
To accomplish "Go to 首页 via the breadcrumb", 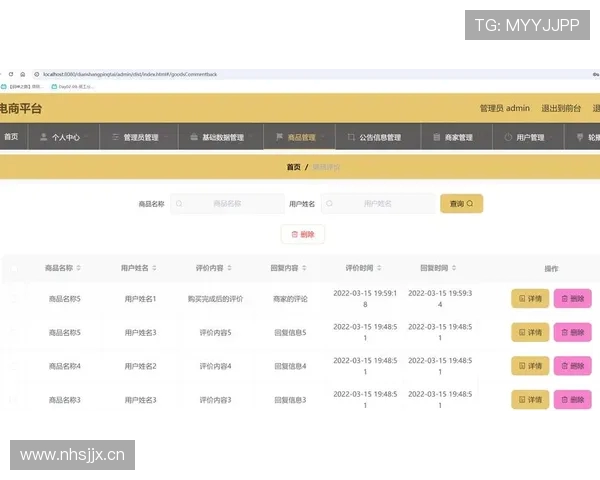I will pyautogui.click(x=293, y=167).
